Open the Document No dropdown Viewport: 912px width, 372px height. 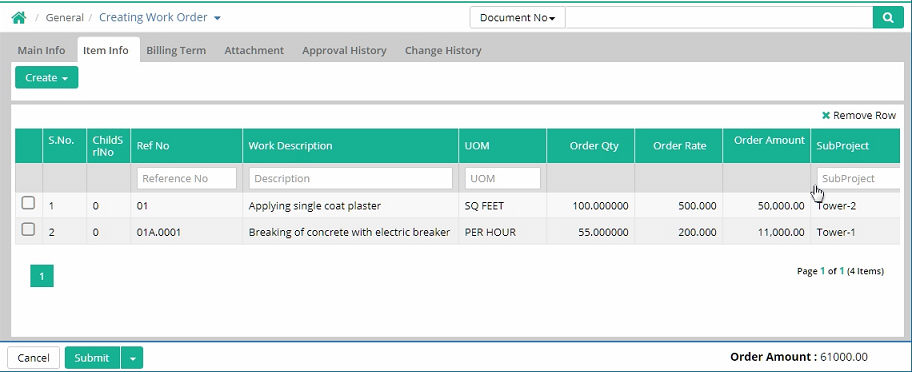pos(517,17)
